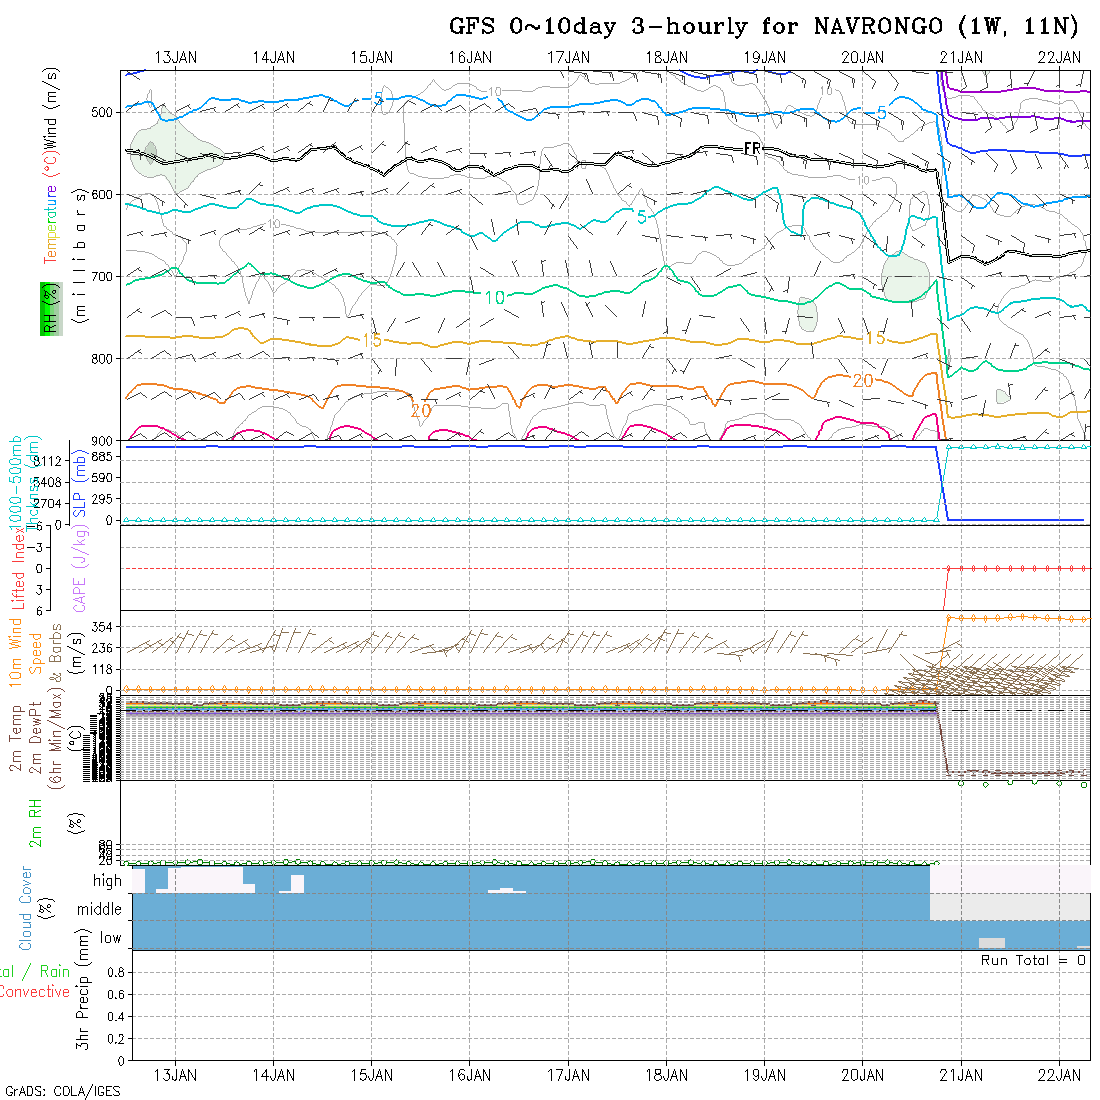Click the 15 contour label near 15JAN
Viewport: 1100px width, 1100px height.
[371, 341]
